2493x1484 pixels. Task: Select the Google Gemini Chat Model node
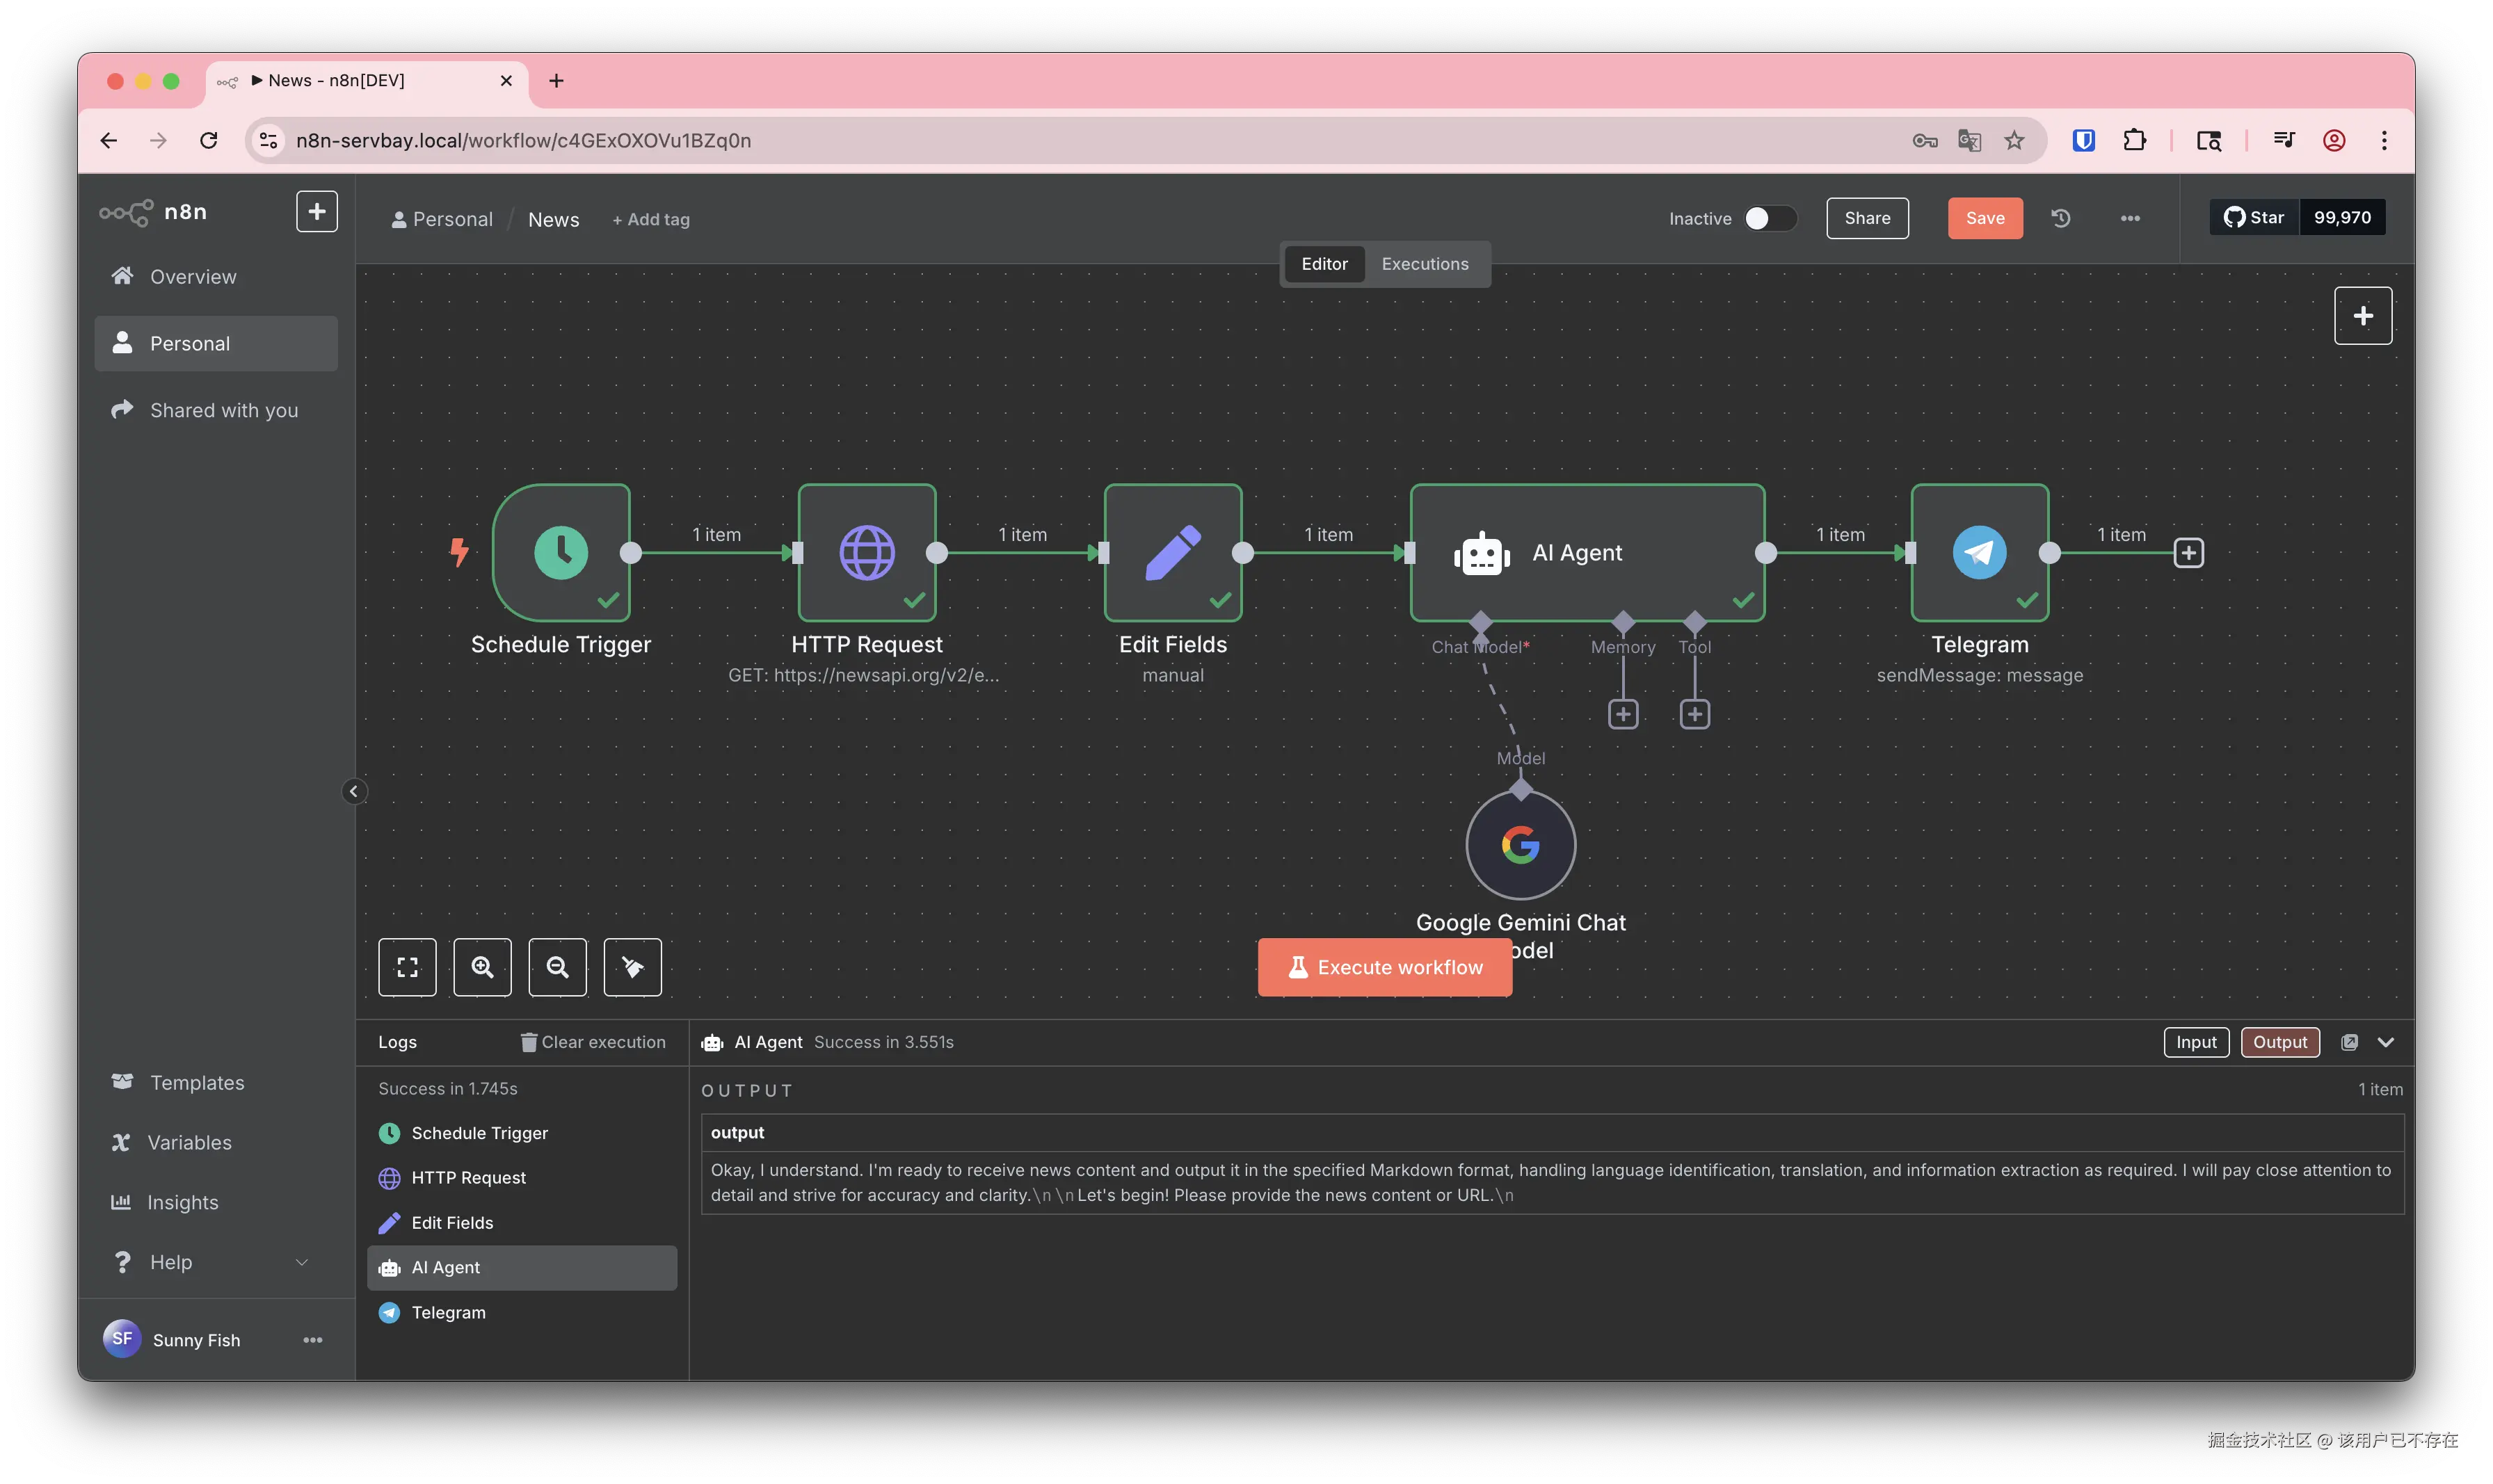[x=1520, y=845]
